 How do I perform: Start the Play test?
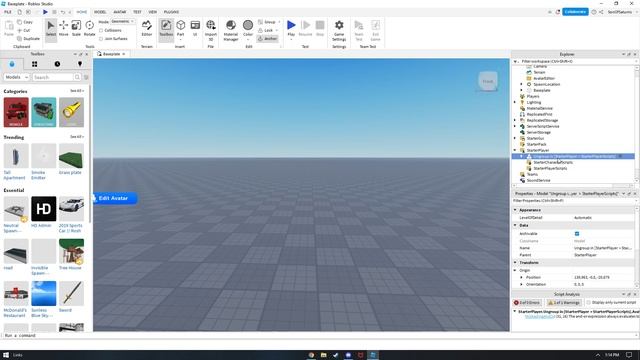[x=291, y=29]
